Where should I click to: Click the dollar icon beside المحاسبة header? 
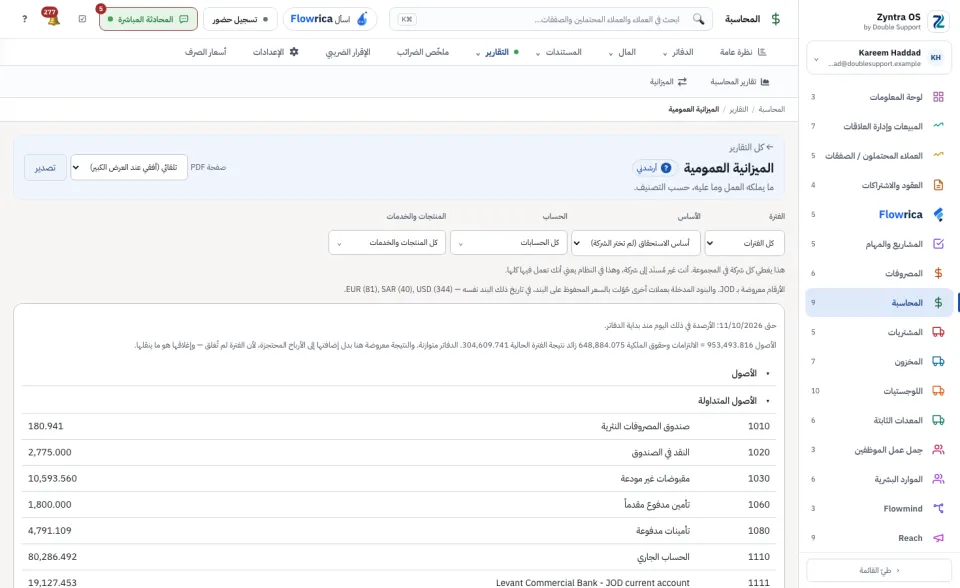pyautogui.click(x=776, y=19)
